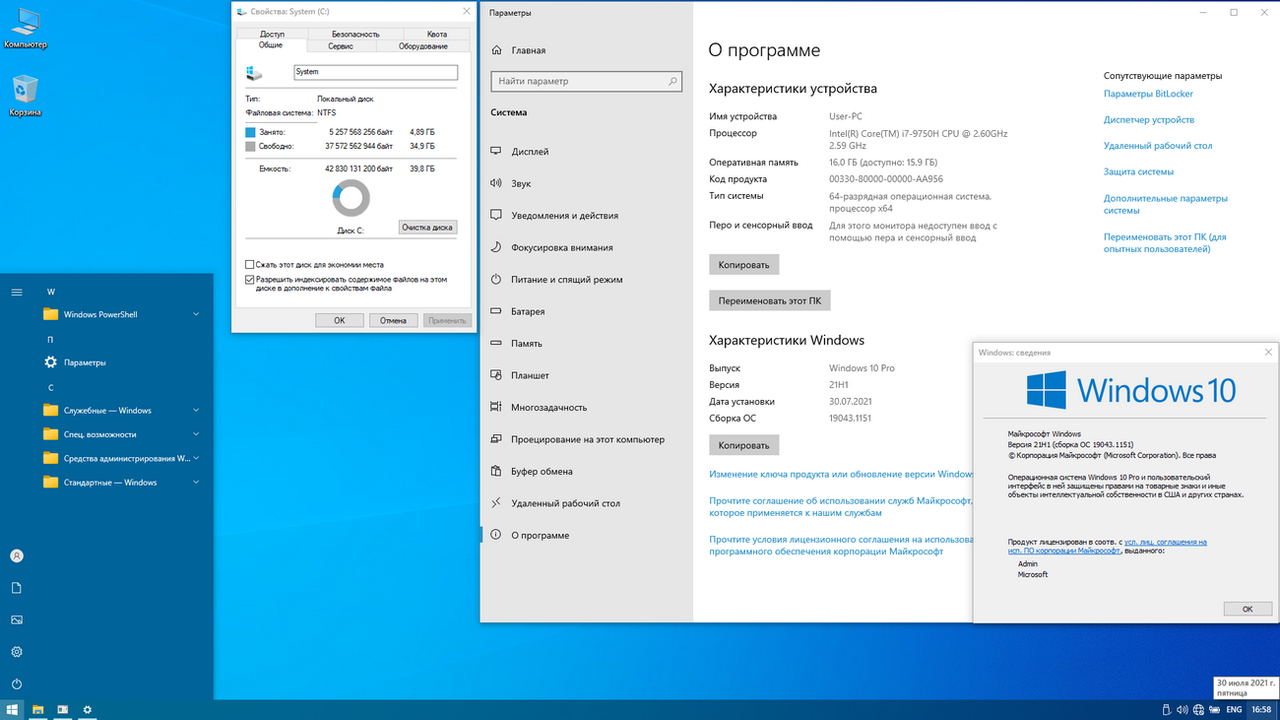Switch to the Сервис tab
Viewport: 1280px width, 720px height.
(340, 46)
